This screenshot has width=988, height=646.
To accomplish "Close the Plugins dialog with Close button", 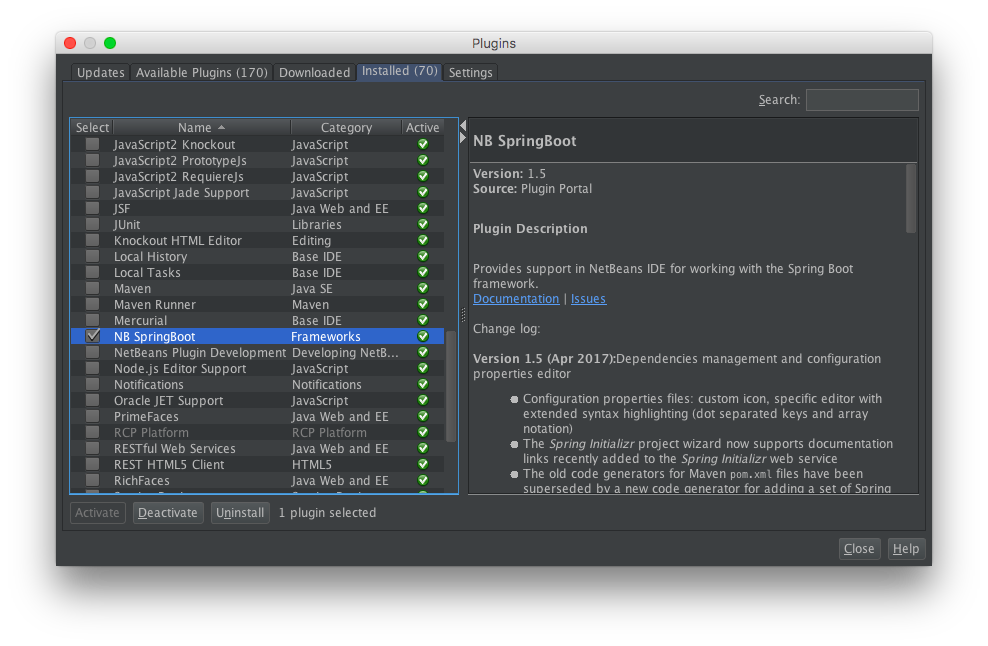I will click(859, 548).
